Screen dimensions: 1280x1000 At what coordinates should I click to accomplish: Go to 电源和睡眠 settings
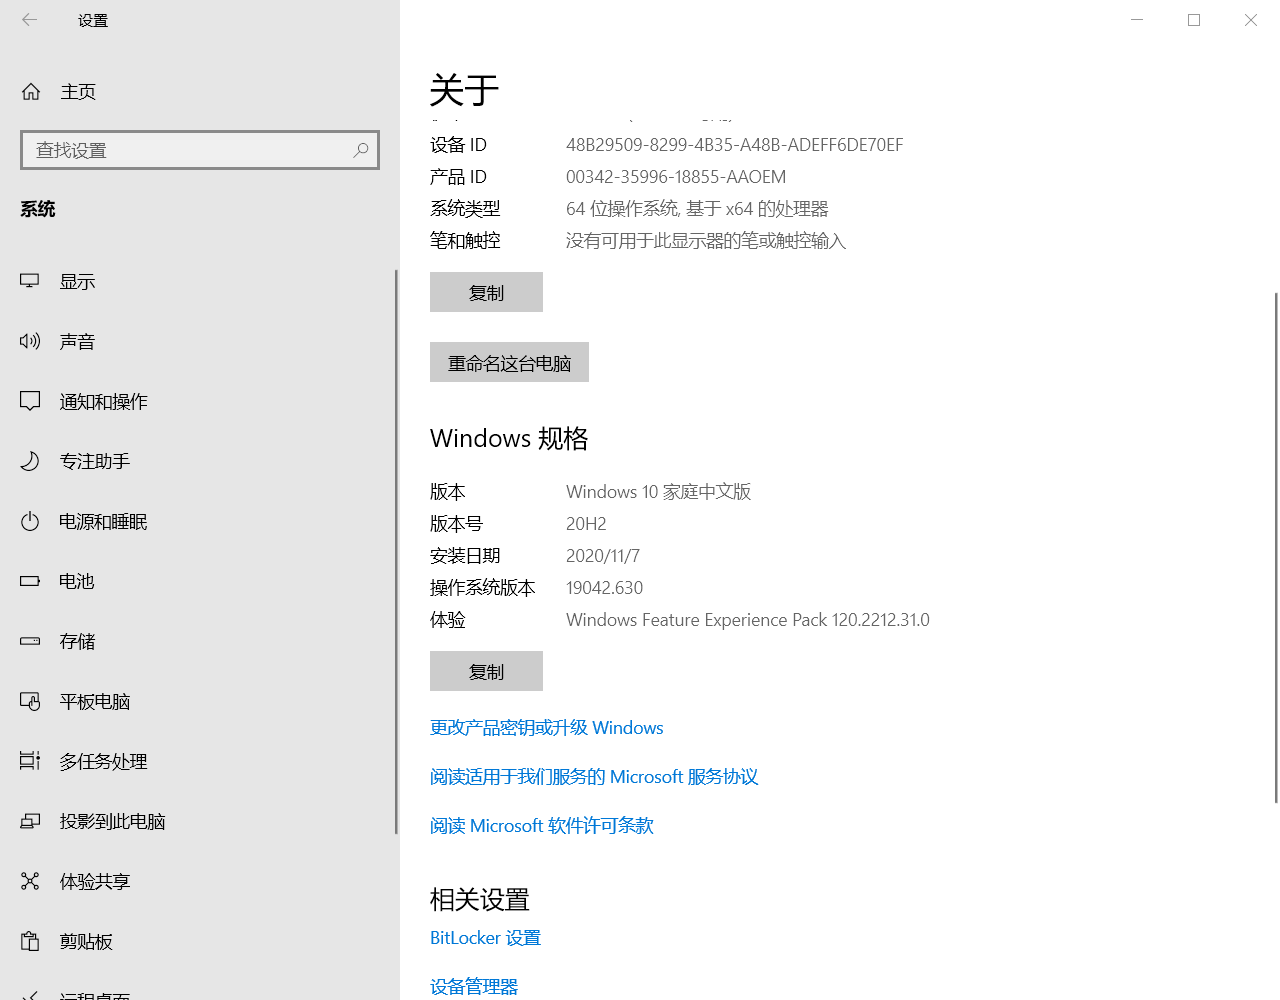pos(103,521)
